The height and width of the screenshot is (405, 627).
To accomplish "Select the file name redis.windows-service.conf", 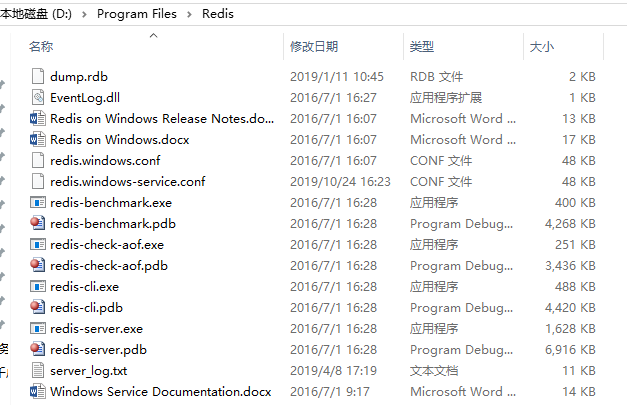I will 128,182.
